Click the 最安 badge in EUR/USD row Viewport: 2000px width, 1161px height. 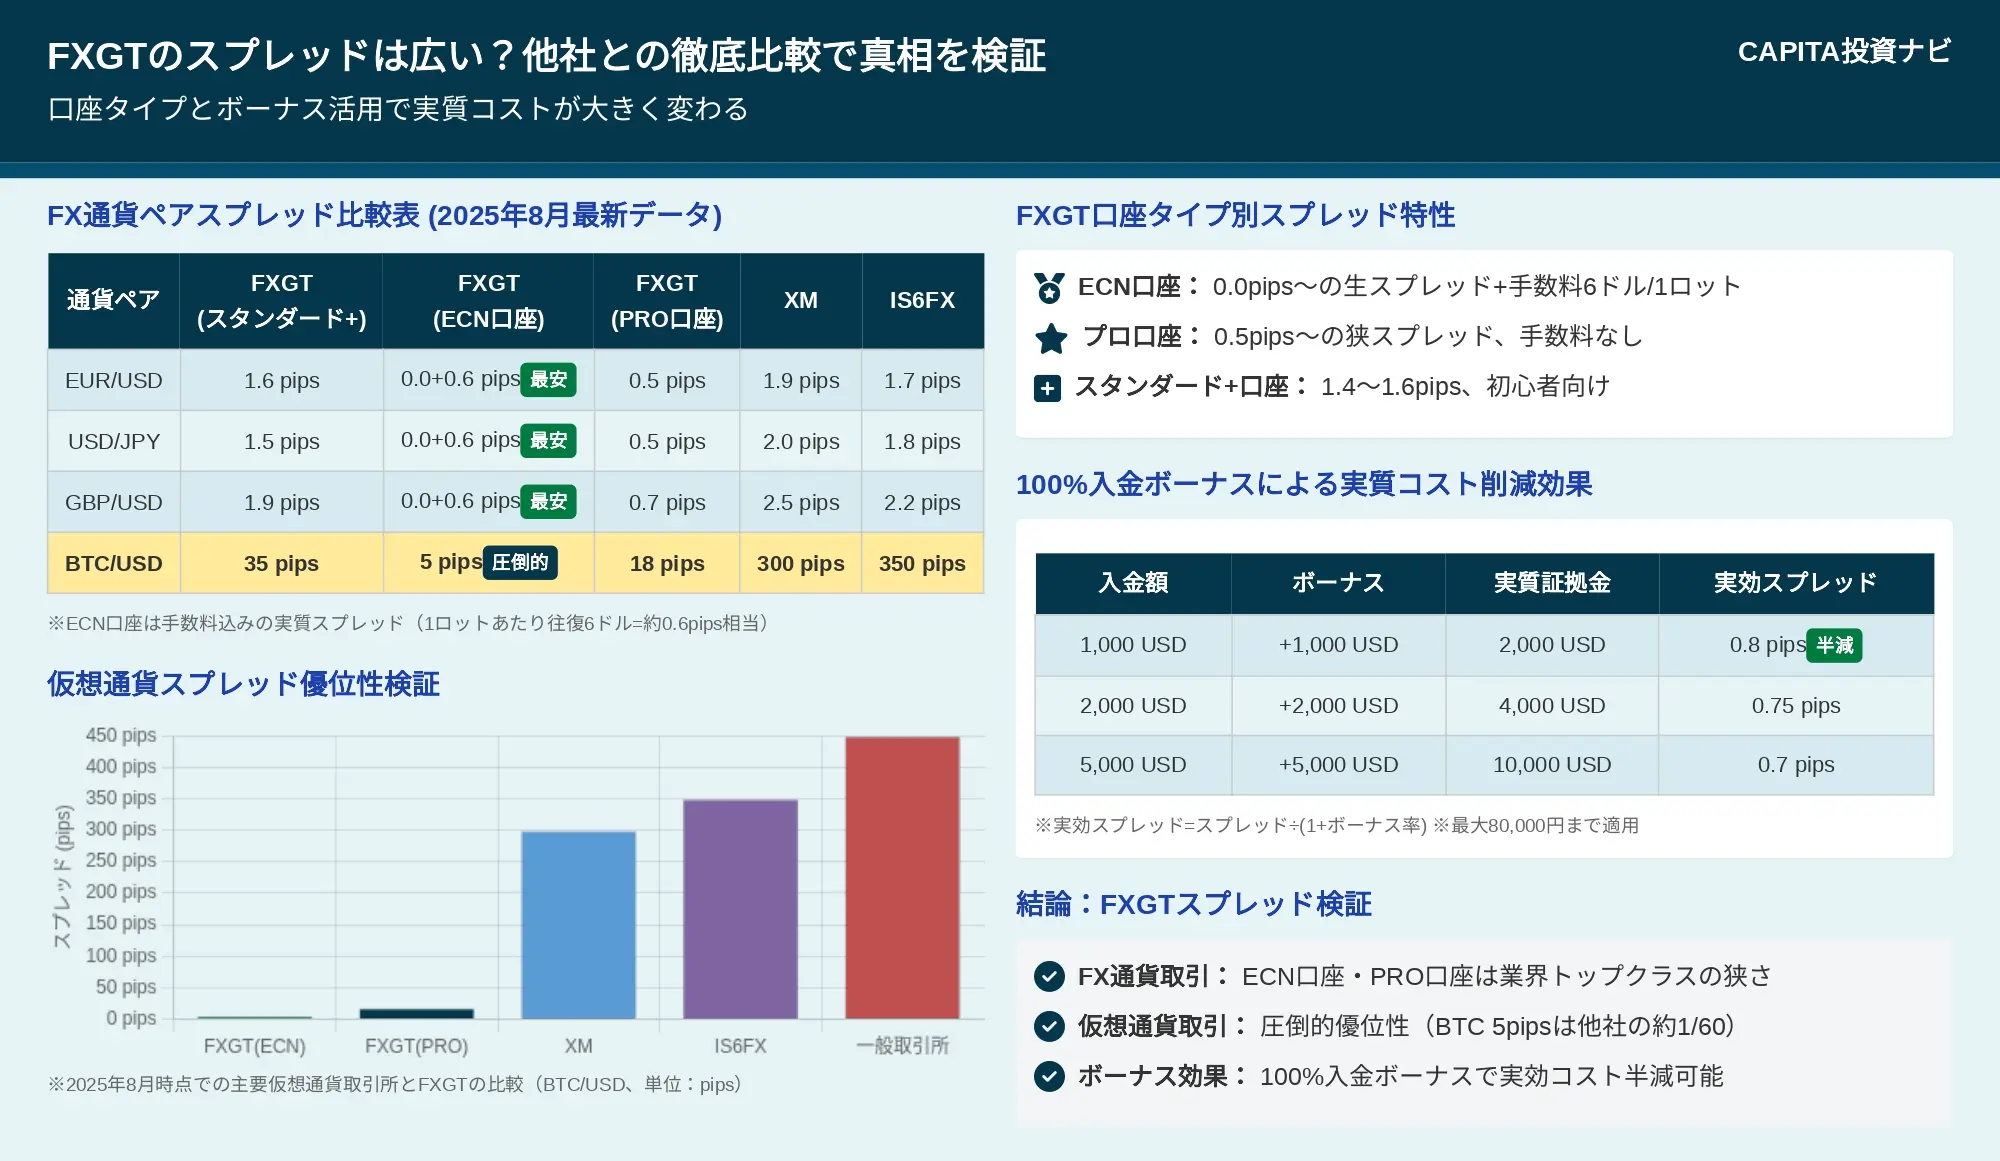point(548,380)
